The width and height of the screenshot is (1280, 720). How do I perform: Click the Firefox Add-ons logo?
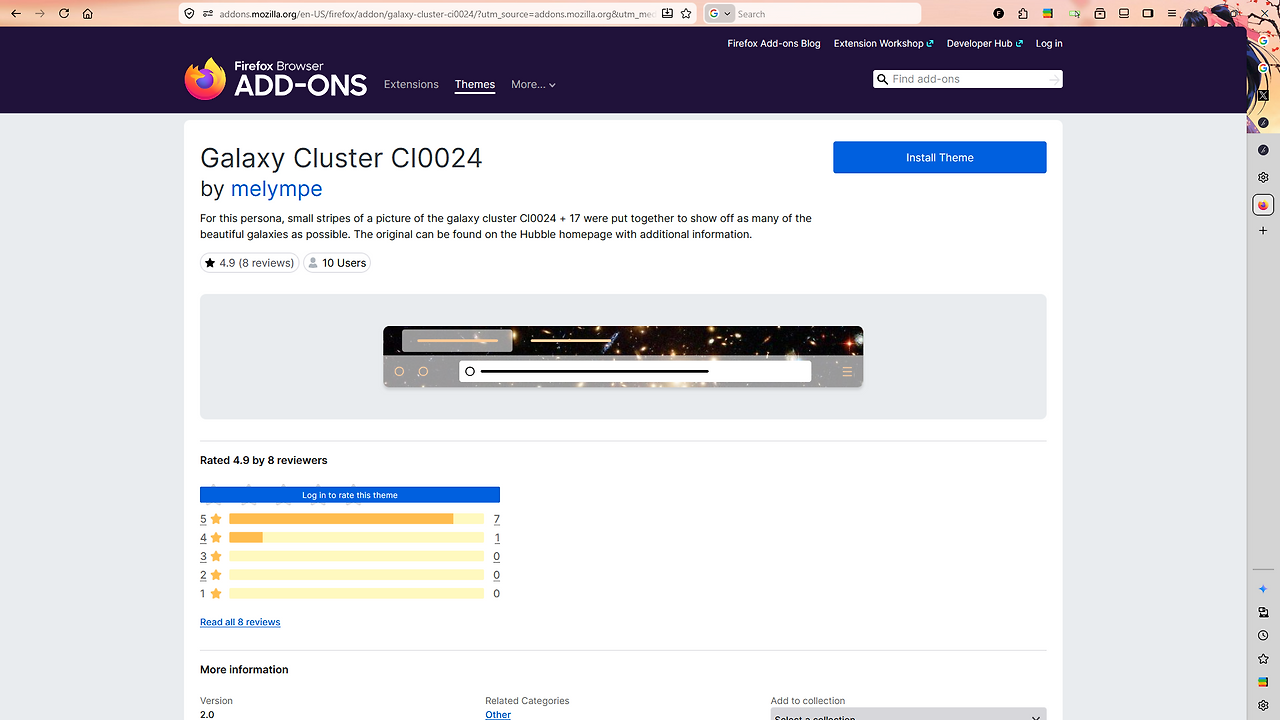click(x=276, y=79)
